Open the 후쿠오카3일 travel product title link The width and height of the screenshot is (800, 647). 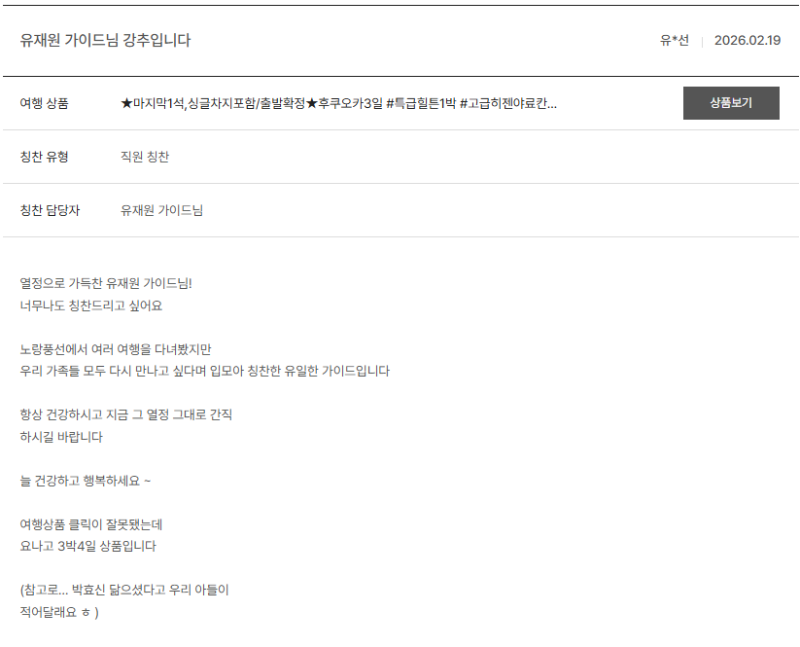338,103
